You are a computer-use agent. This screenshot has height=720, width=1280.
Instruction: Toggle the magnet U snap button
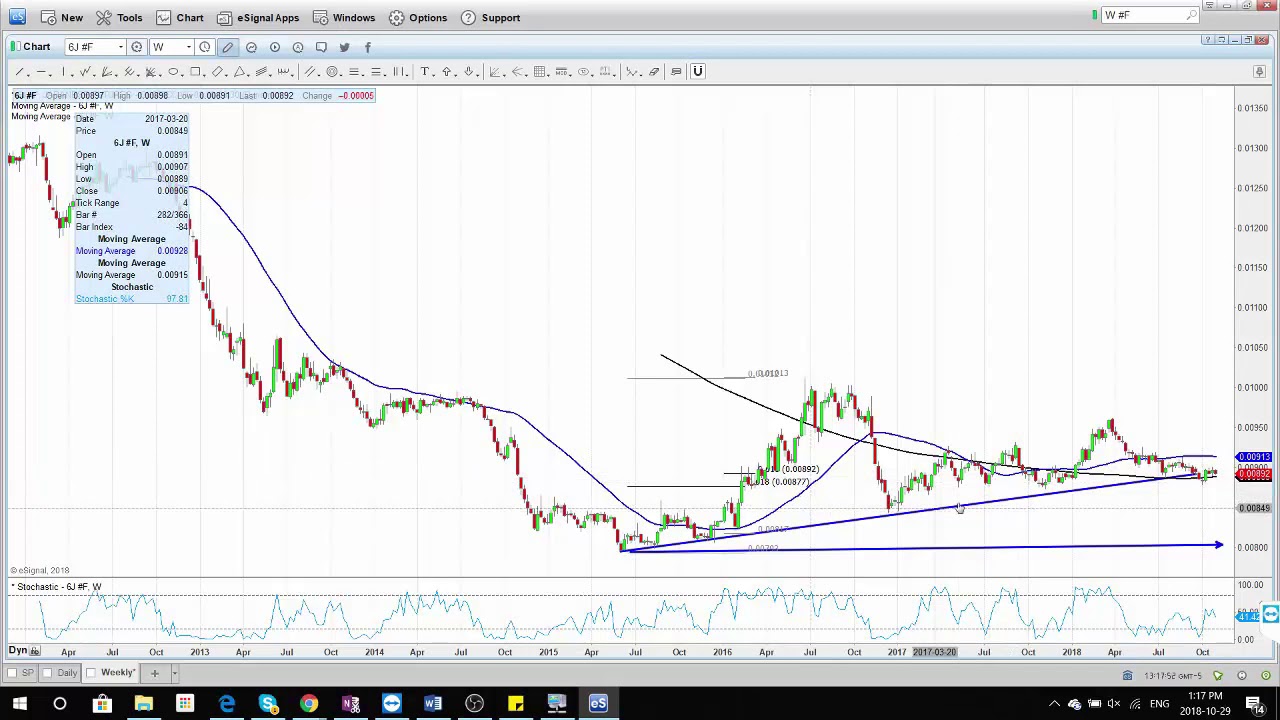coord(698,72)
